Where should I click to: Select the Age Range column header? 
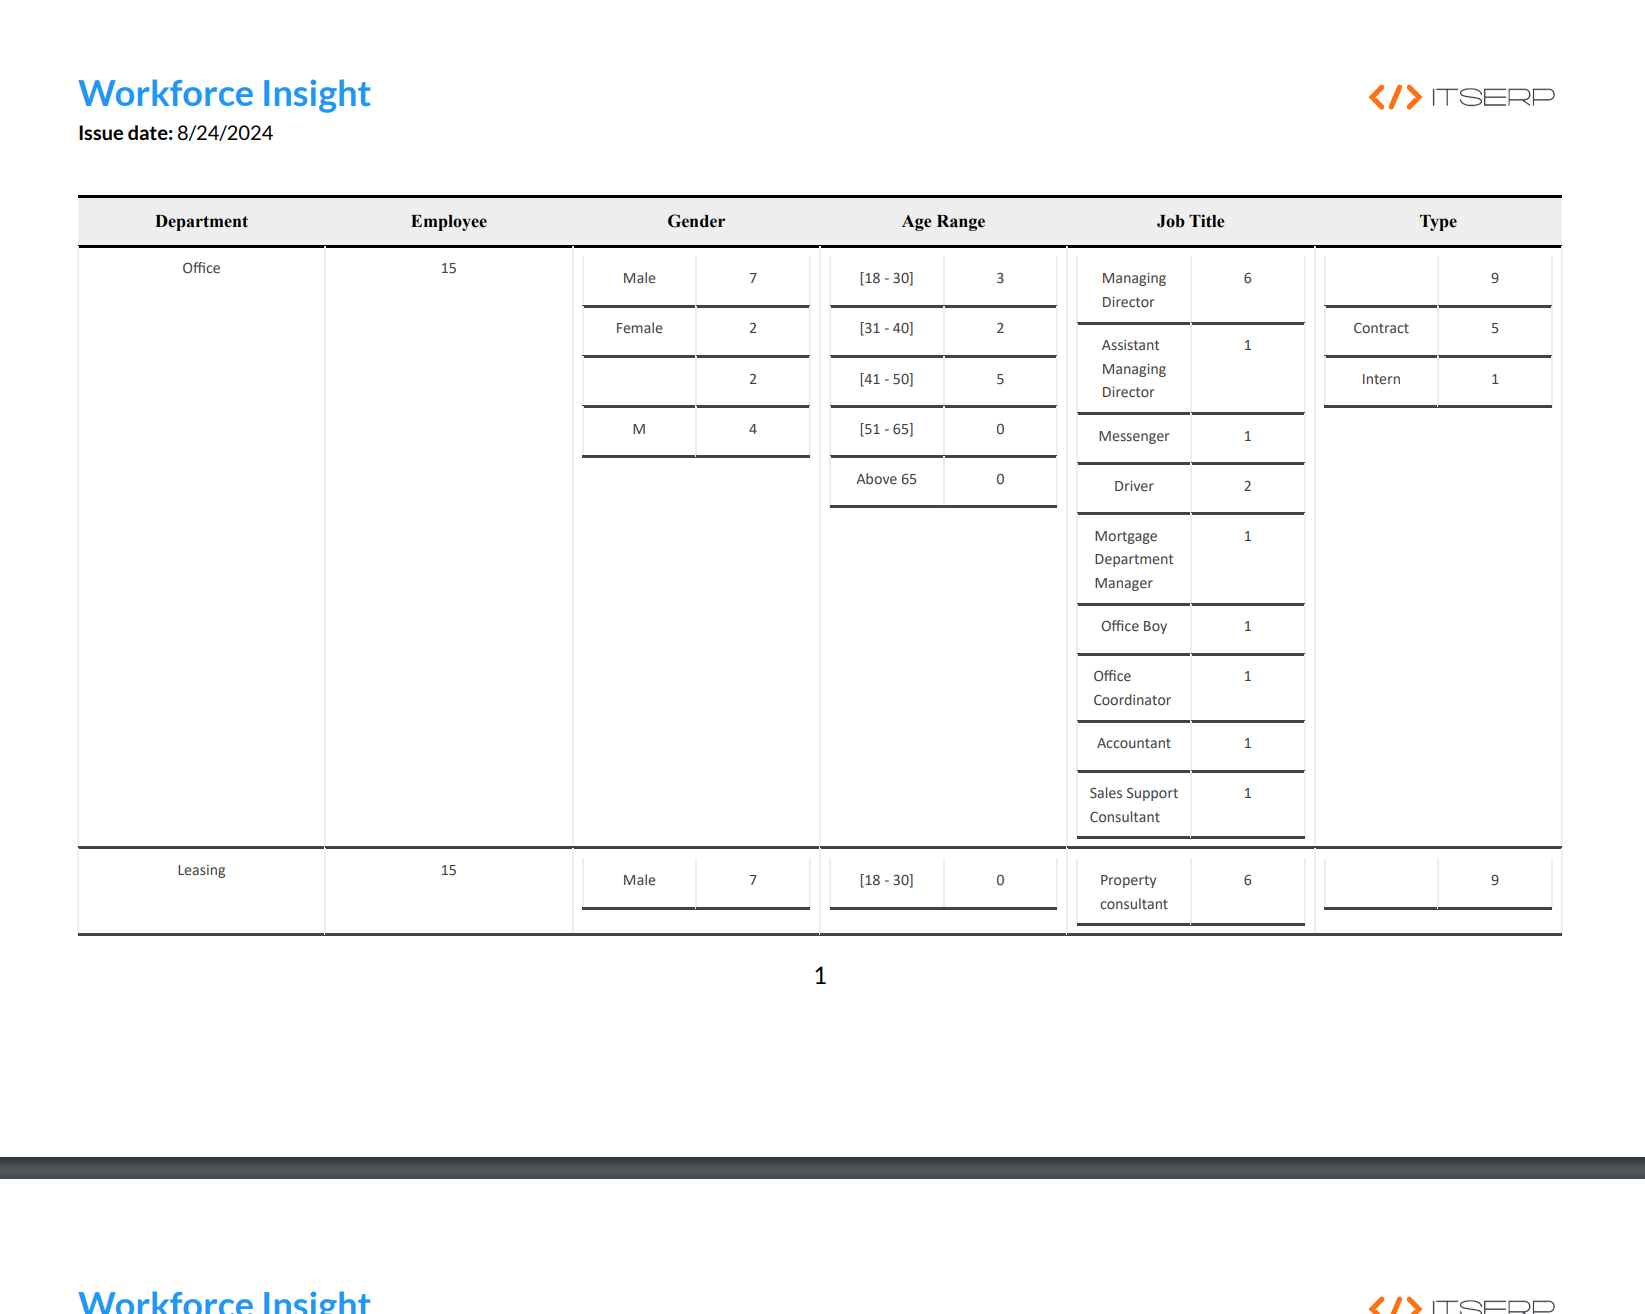[942, 221]
